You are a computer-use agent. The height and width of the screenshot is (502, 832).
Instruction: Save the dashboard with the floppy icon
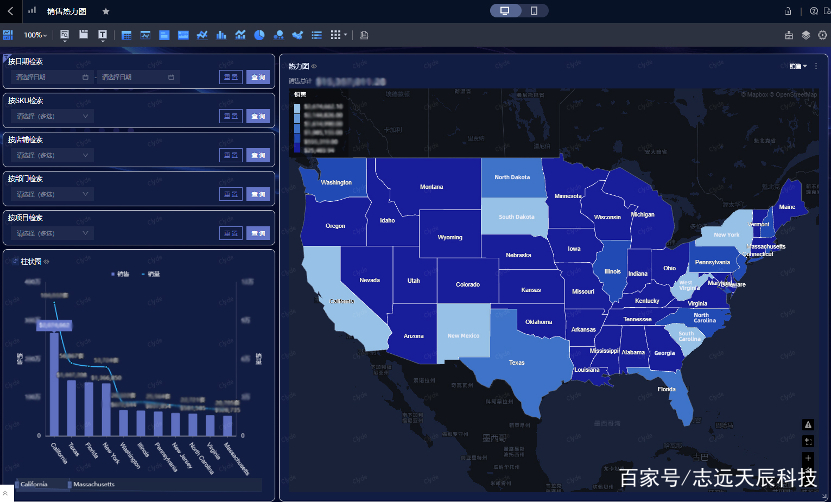click(x=83, y=34)
